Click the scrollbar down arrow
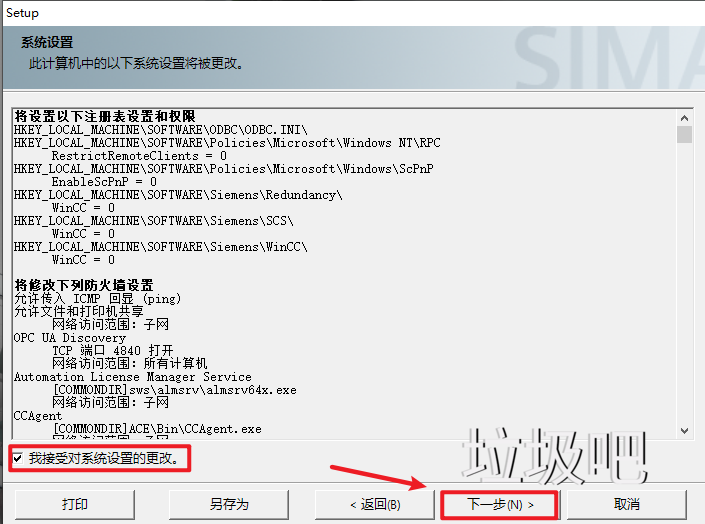The image size is (705, 524). [684, 430]
